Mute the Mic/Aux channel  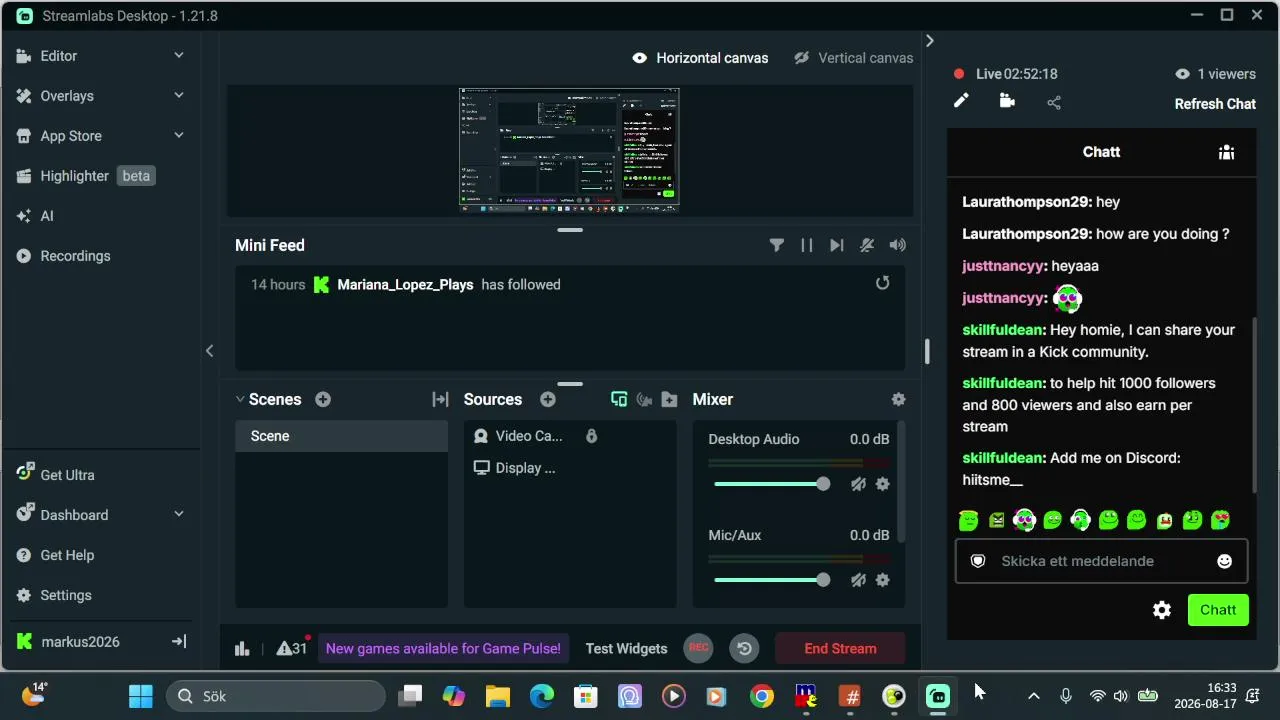858,580
